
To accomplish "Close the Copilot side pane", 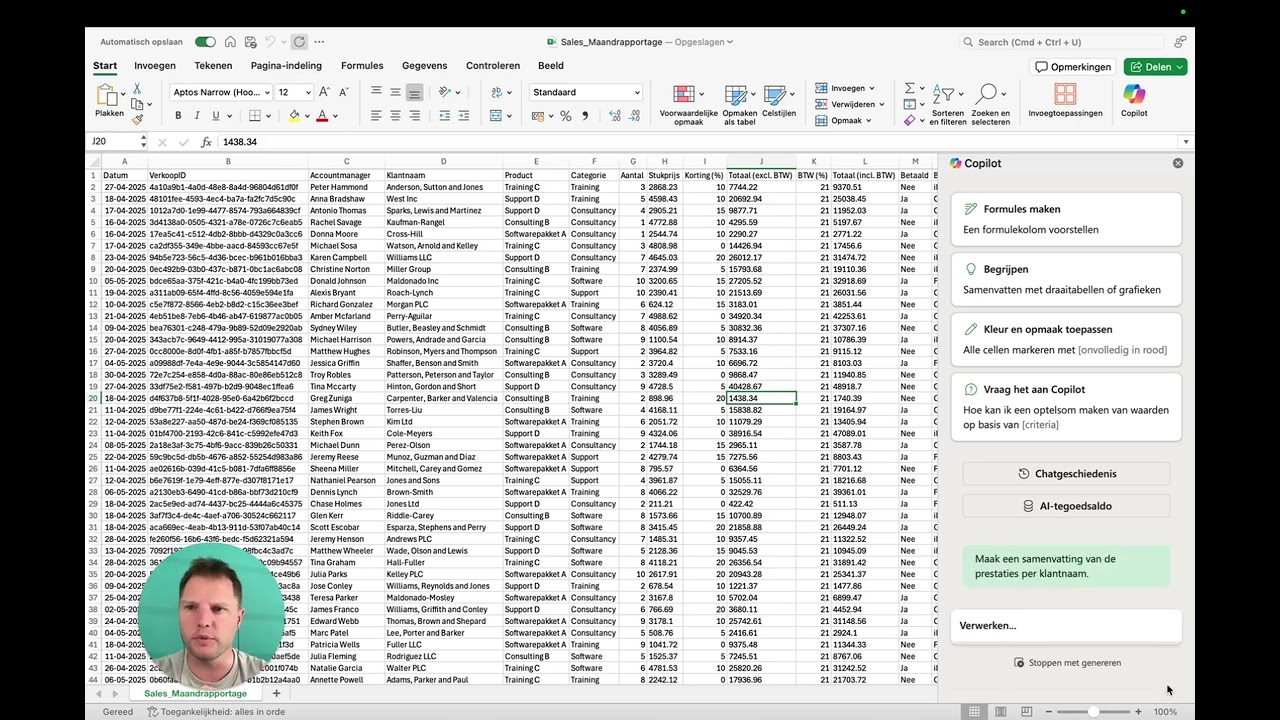I will pyautogui.click(x=1178, y=163).
